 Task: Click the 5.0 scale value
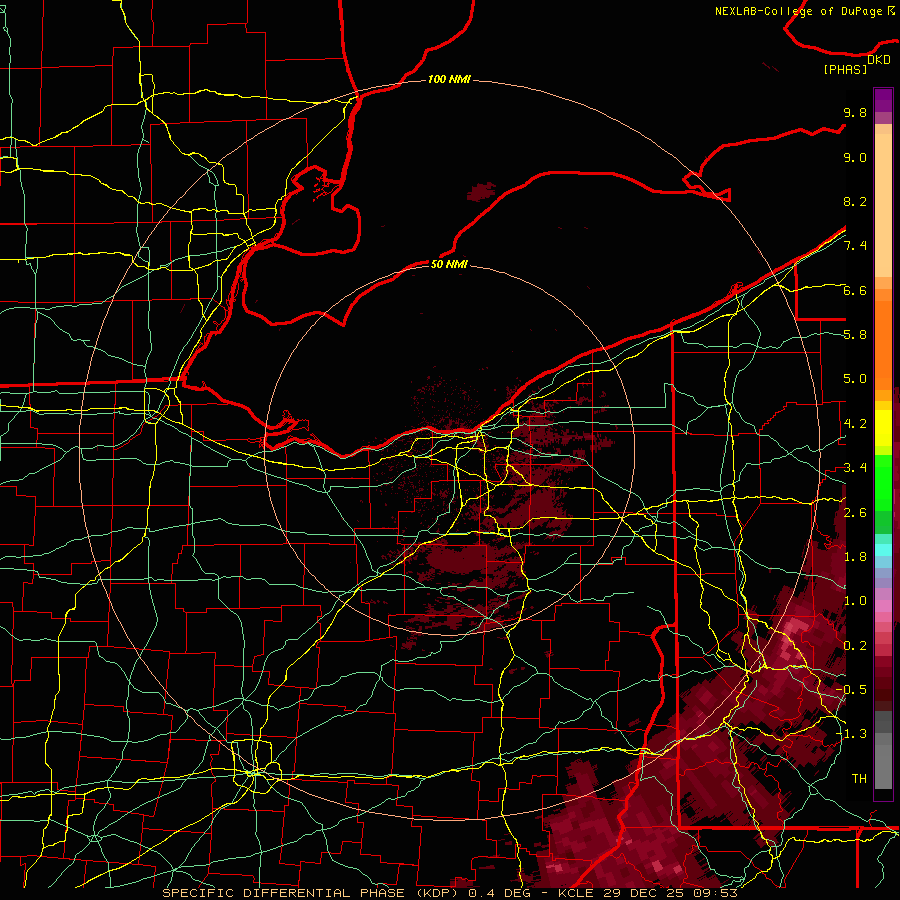(855, 379)
